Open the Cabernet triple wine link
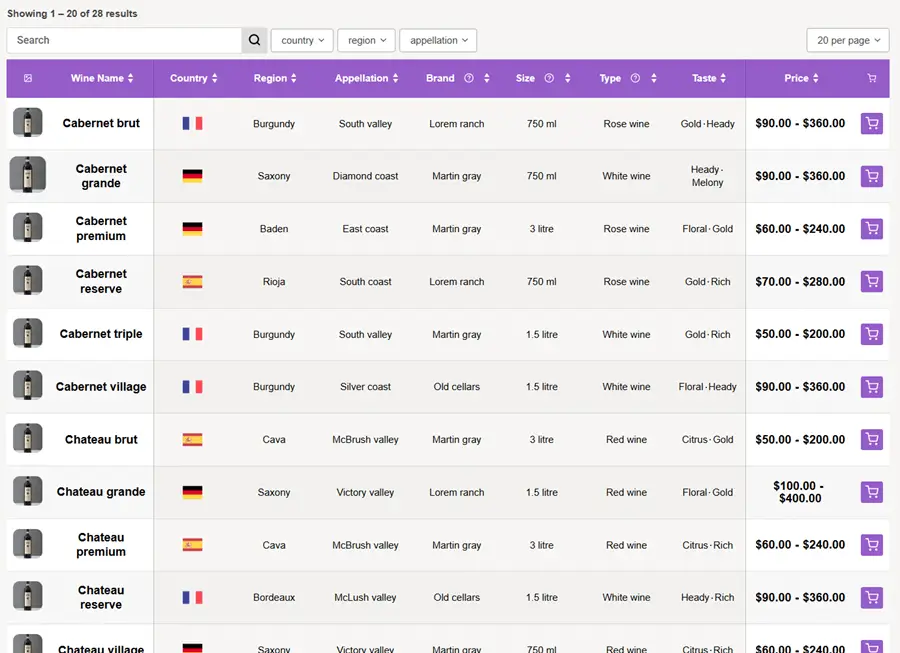 click(101, 334)
